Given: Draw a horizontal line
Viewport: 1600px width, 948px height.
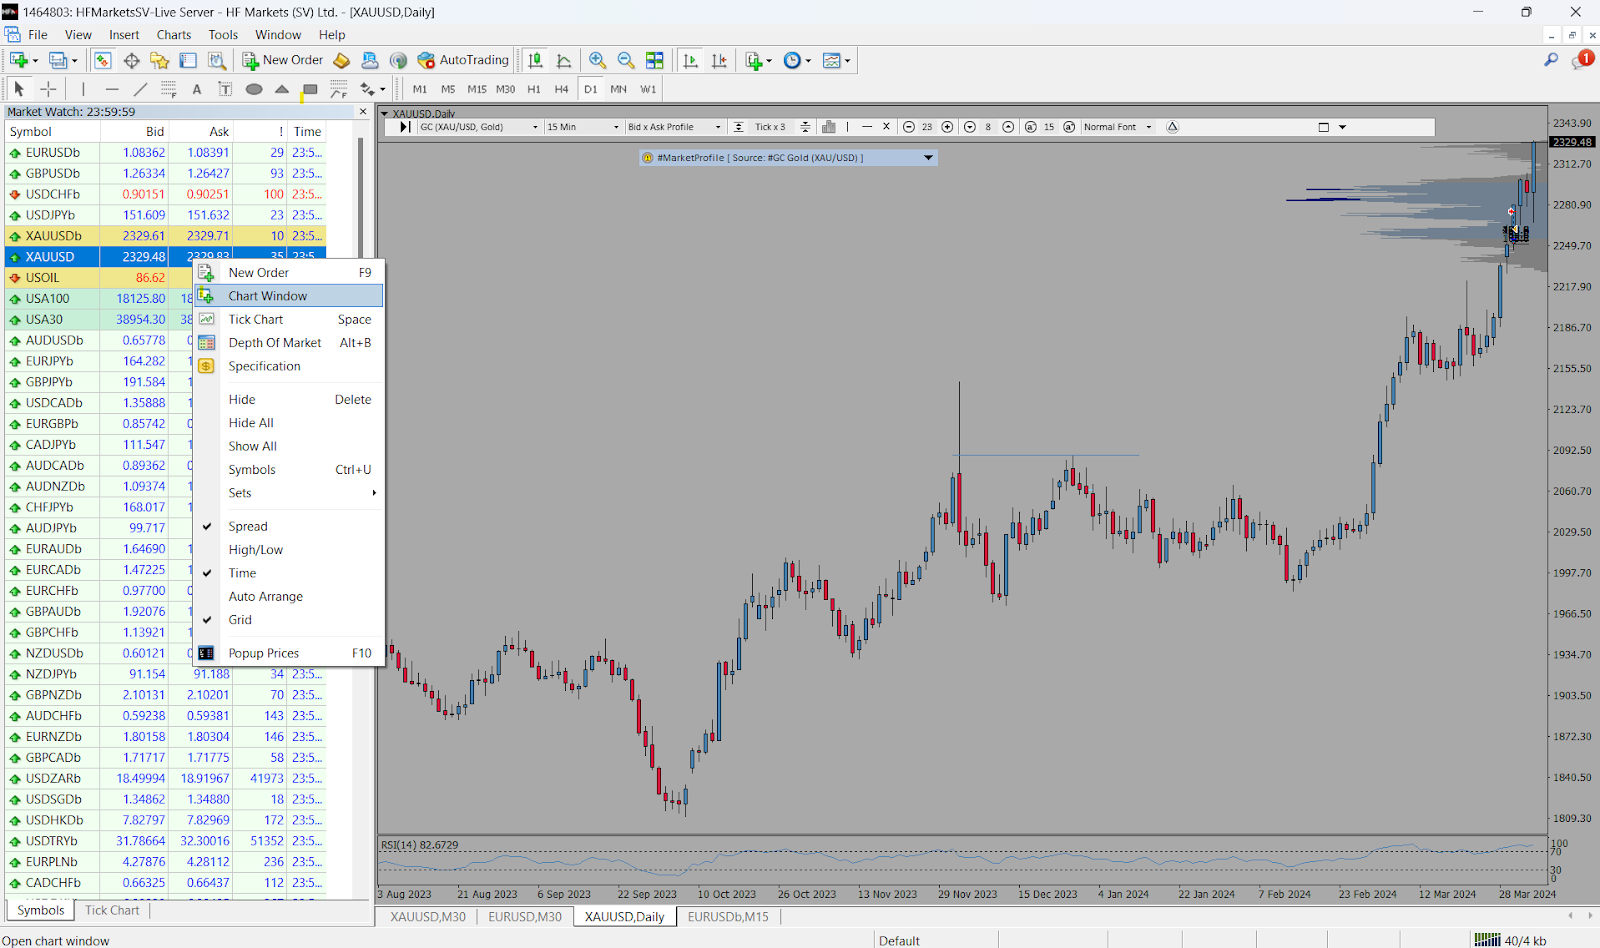Looking at the screenshot, I should pos(112,89).
